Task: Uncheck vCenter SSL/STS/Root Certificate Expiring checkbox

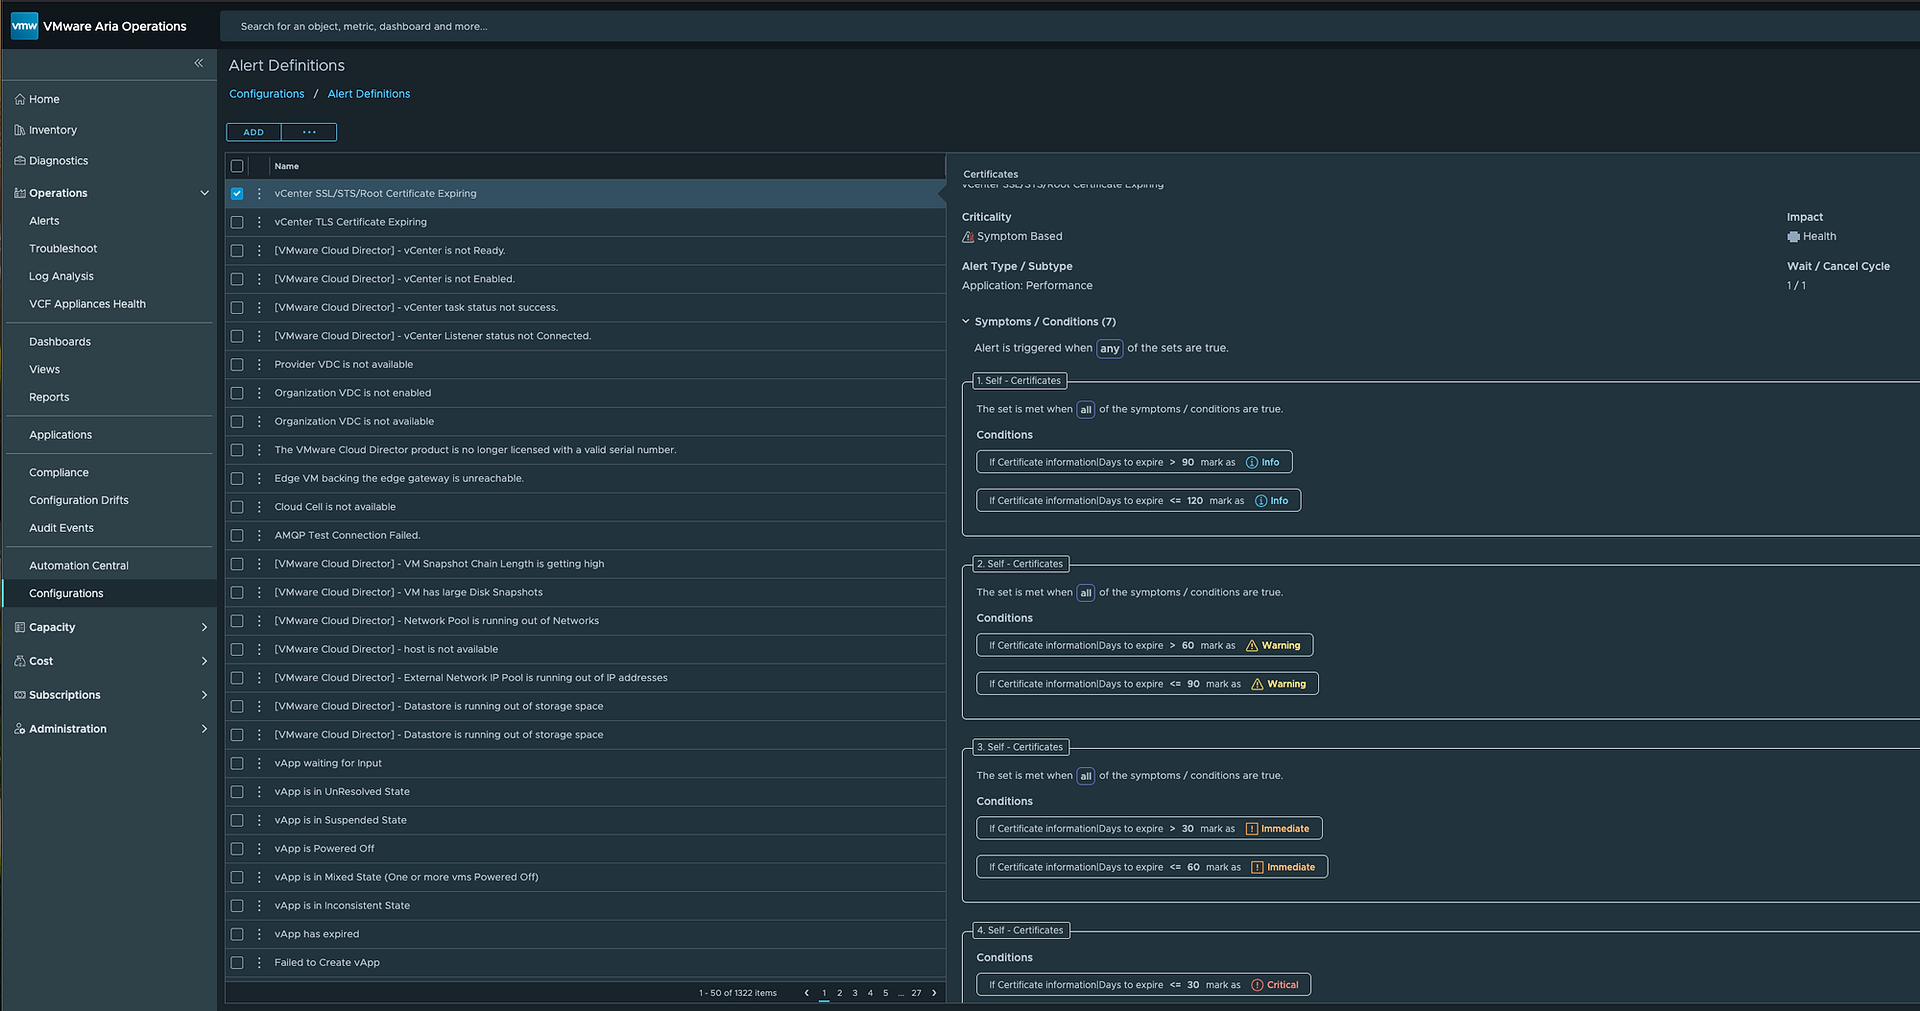Action: [237, 194]
